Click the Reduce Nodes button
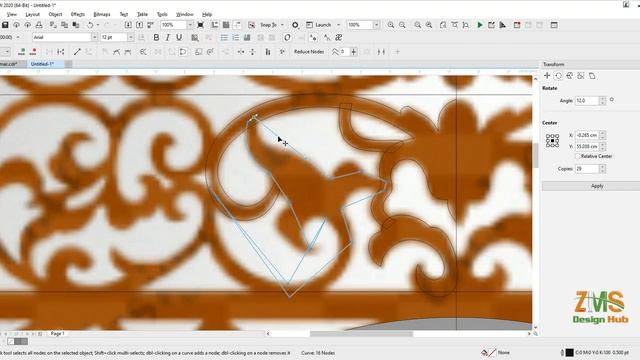The height and width of the screenshot is (360, 640). point(309,52)
